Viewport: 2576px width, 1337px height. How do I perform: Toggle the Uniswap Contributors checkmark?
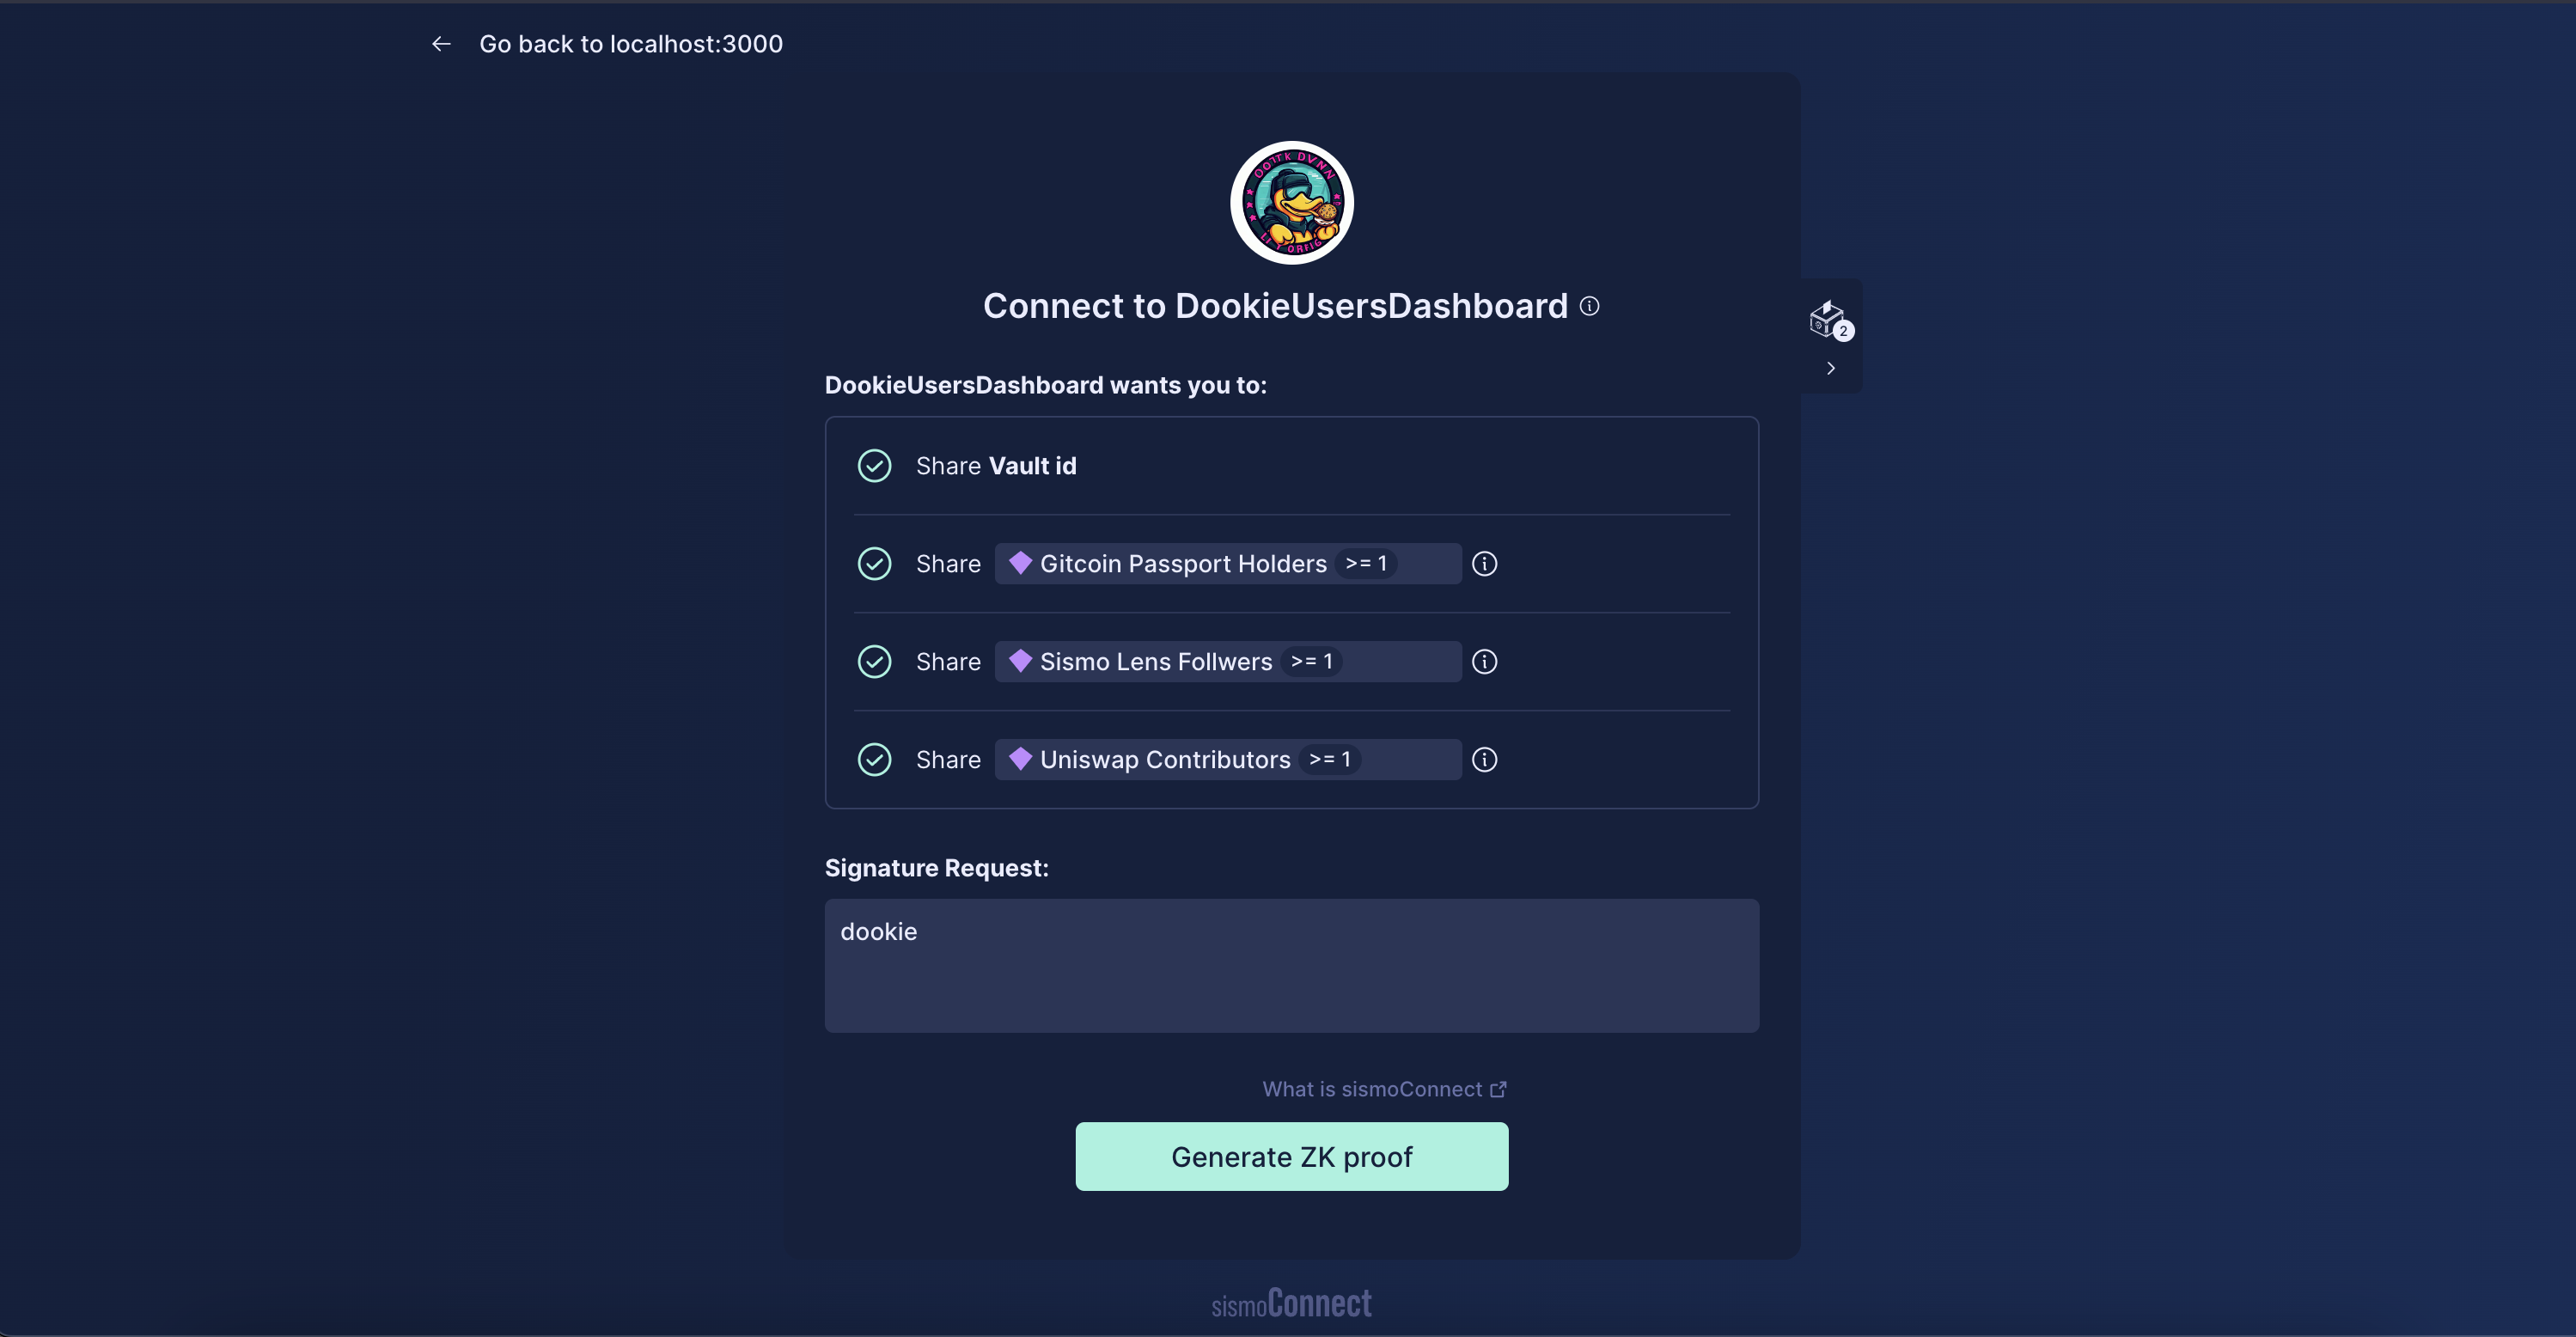coord(874,760)
